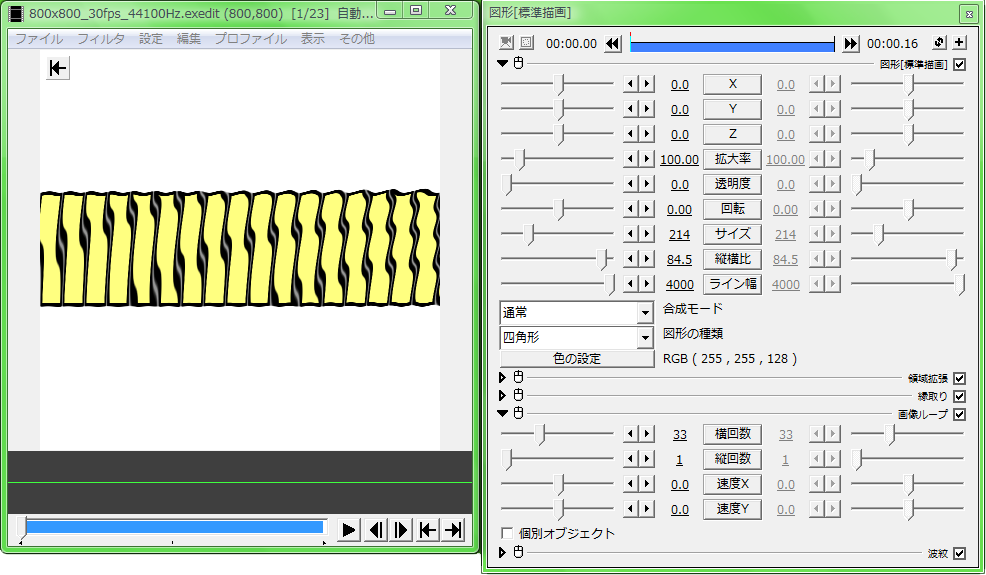Click mouse icon in 縁取り row
Image resolution: width=986 pixels, height=575 pixels.
pos(518,395)
